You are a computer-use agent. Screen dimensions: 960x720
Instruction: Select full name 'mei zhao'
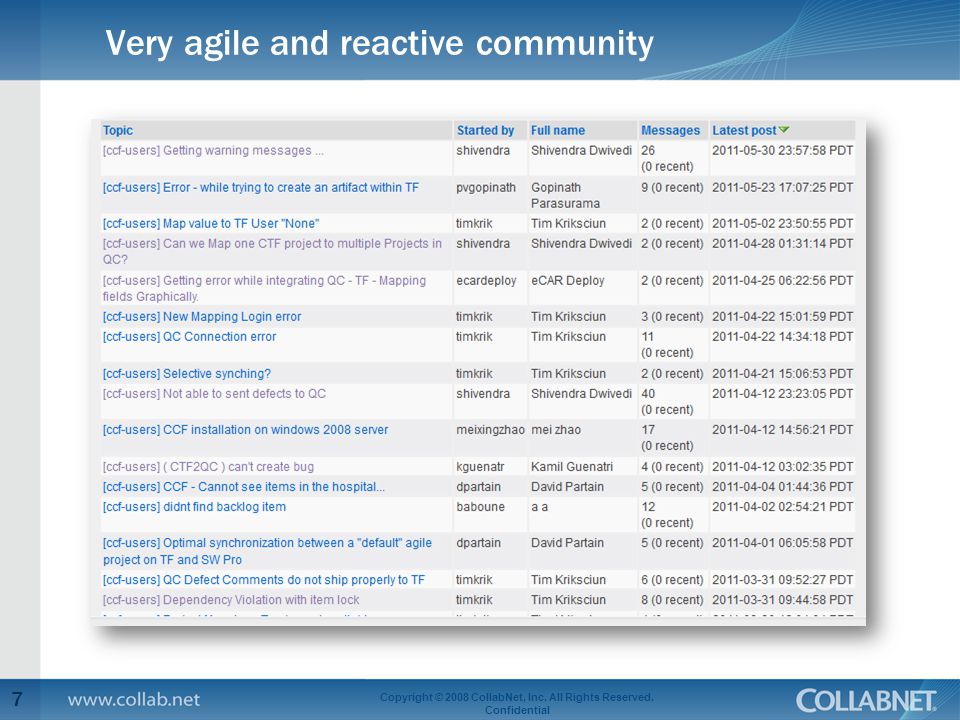(556, 430)
